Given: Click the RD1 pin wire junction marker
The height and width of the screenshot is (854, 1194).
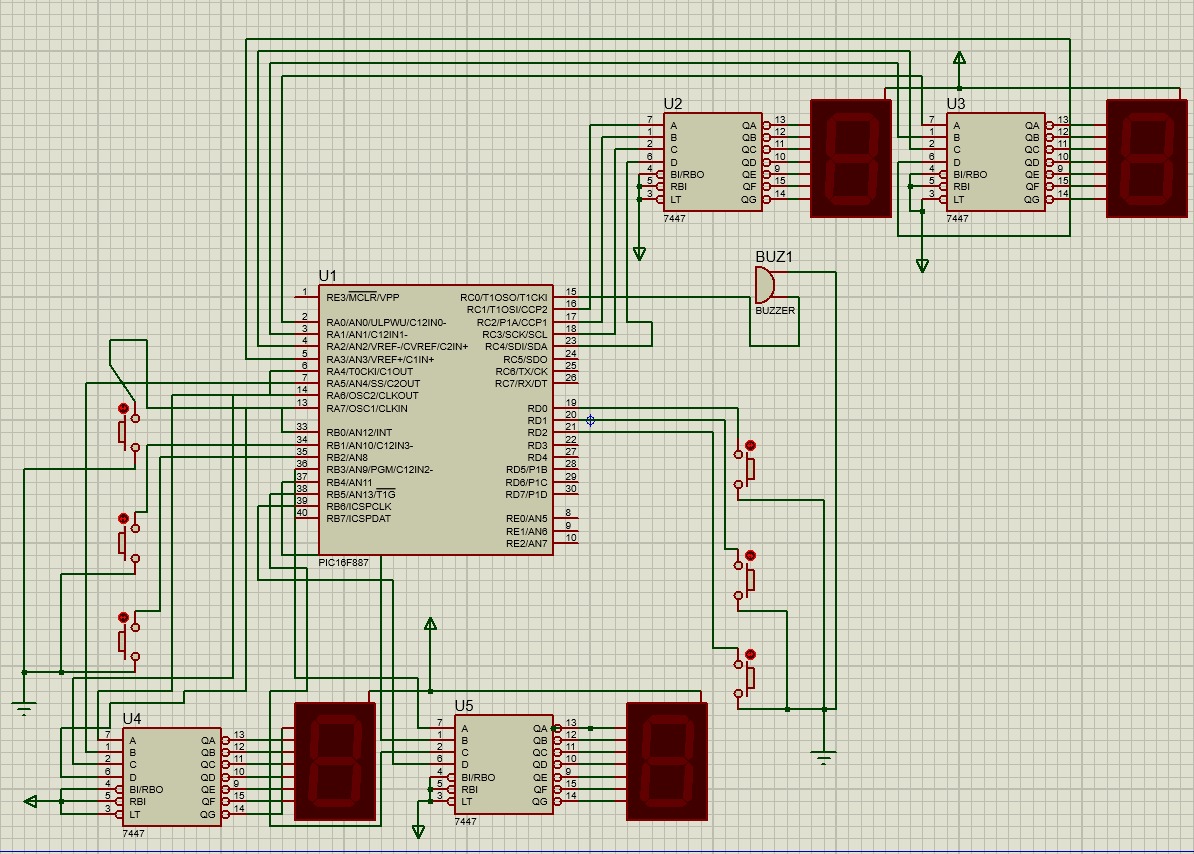Looking at the screenshot, I should [x=588, y=422].
